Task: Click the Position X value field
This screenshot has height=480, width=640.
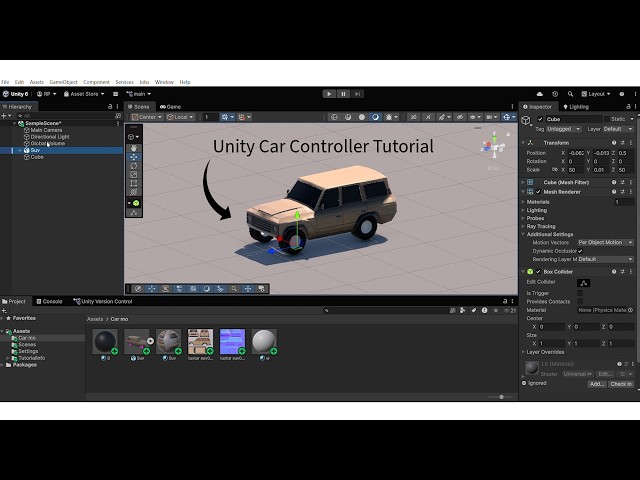Action: pyautogui.click(x=577, y=153)
